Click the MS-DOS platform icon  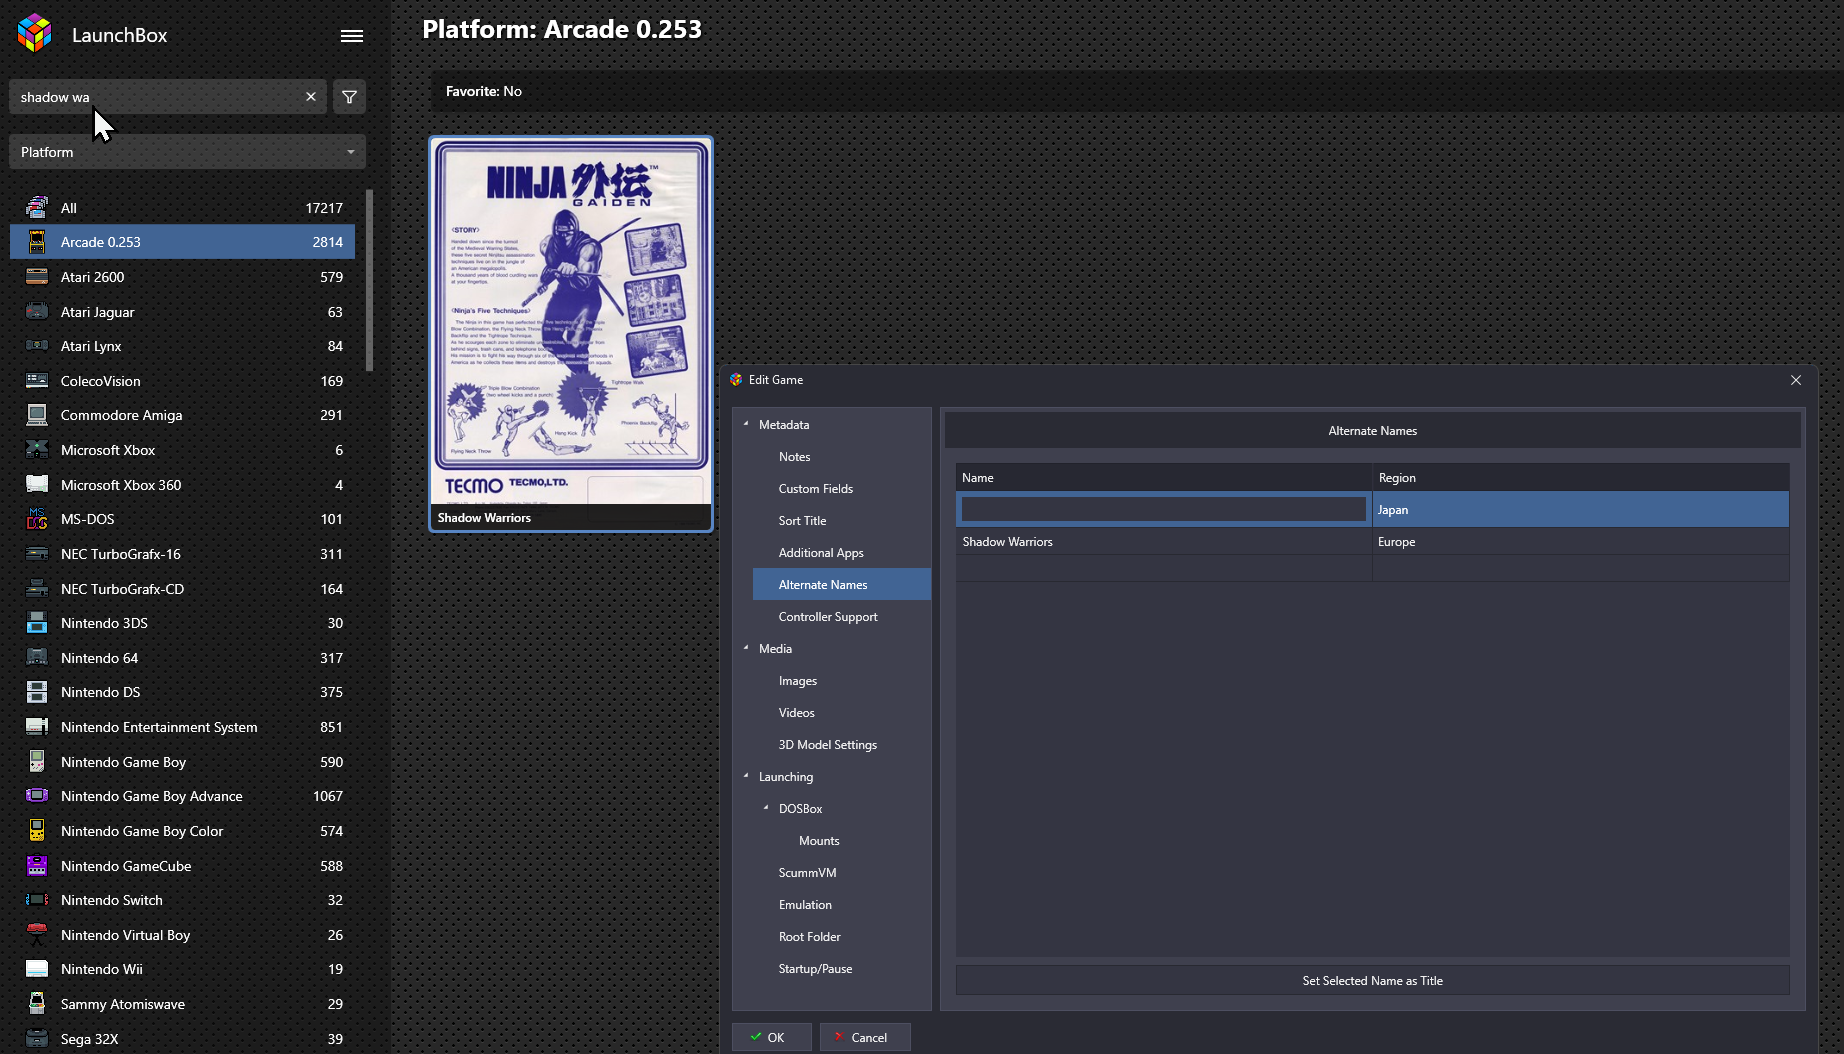pos(37,519)
